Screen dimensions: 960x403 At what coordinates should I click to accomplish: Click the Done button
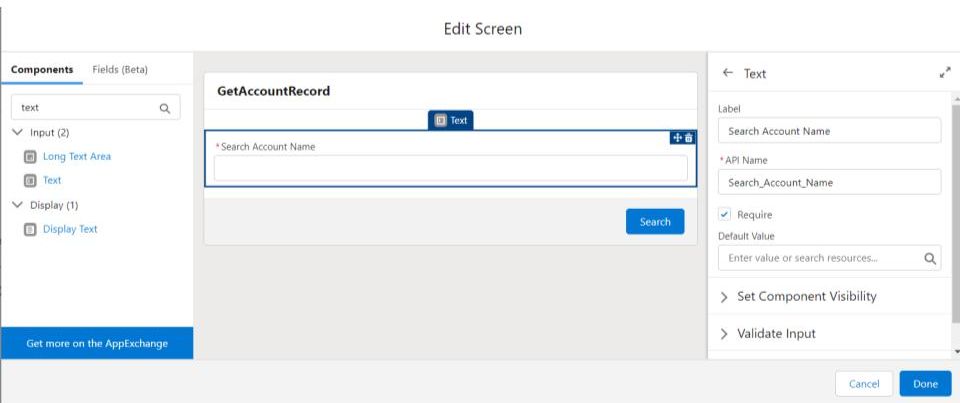tap(925, 384)
